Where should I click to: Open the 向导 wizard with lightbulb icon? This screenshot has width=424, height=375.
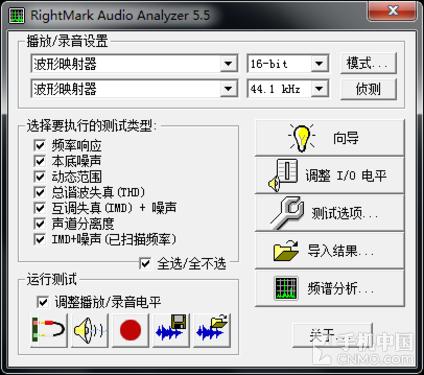point(330,138)
